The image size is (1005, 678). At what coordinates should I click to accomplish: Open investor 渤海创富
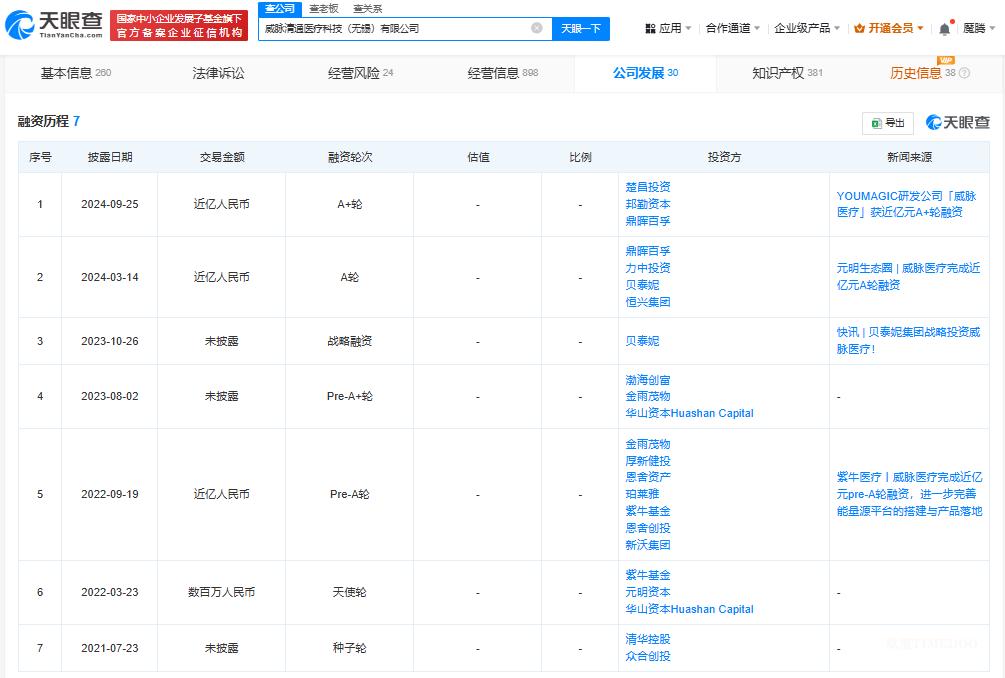tap(648, 380)
